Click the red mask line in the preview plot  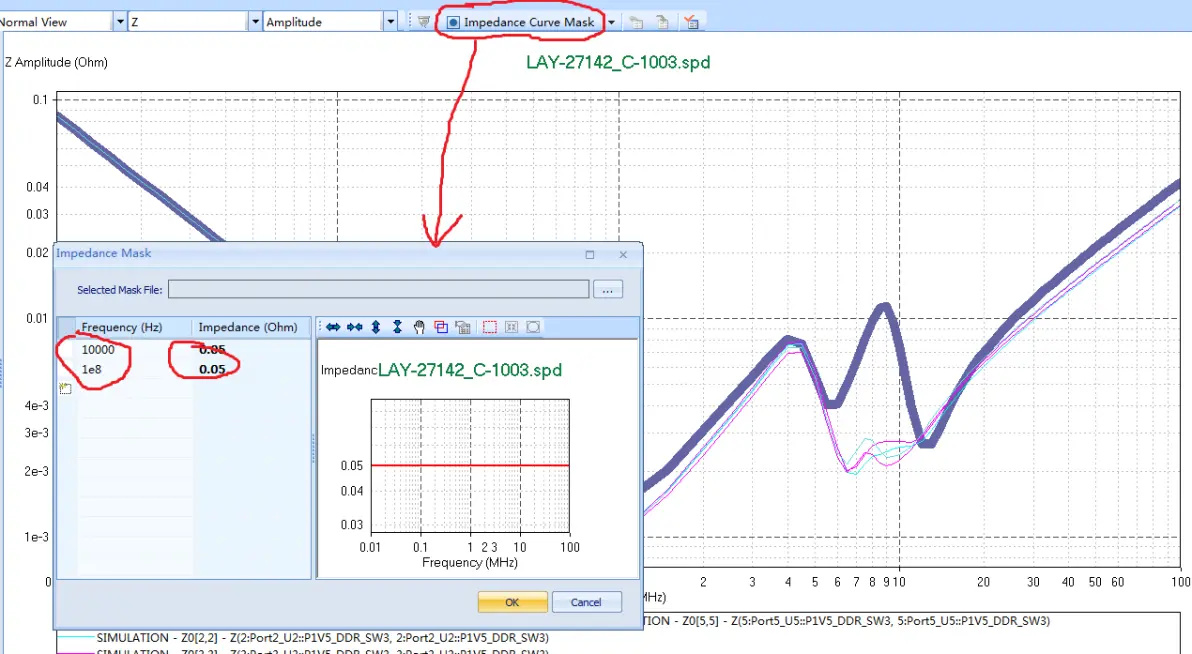tap(470, 465)
